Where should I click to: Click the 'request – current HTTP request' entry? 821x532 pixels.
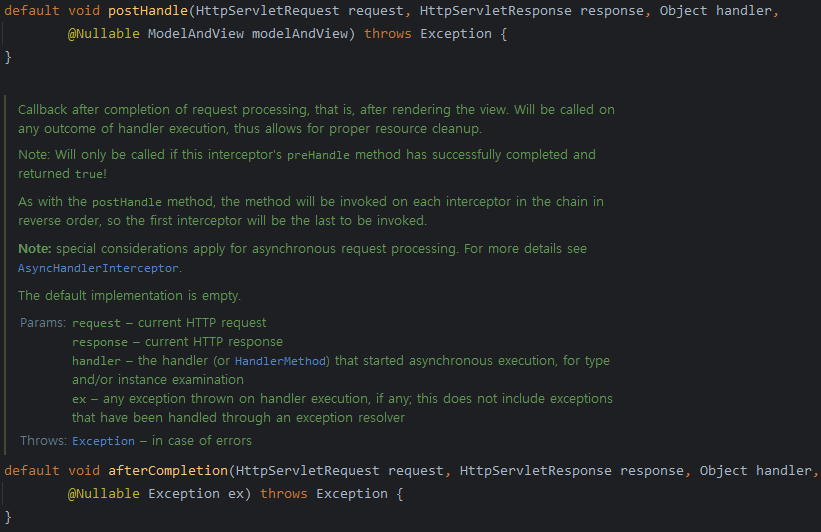(169, 323)
